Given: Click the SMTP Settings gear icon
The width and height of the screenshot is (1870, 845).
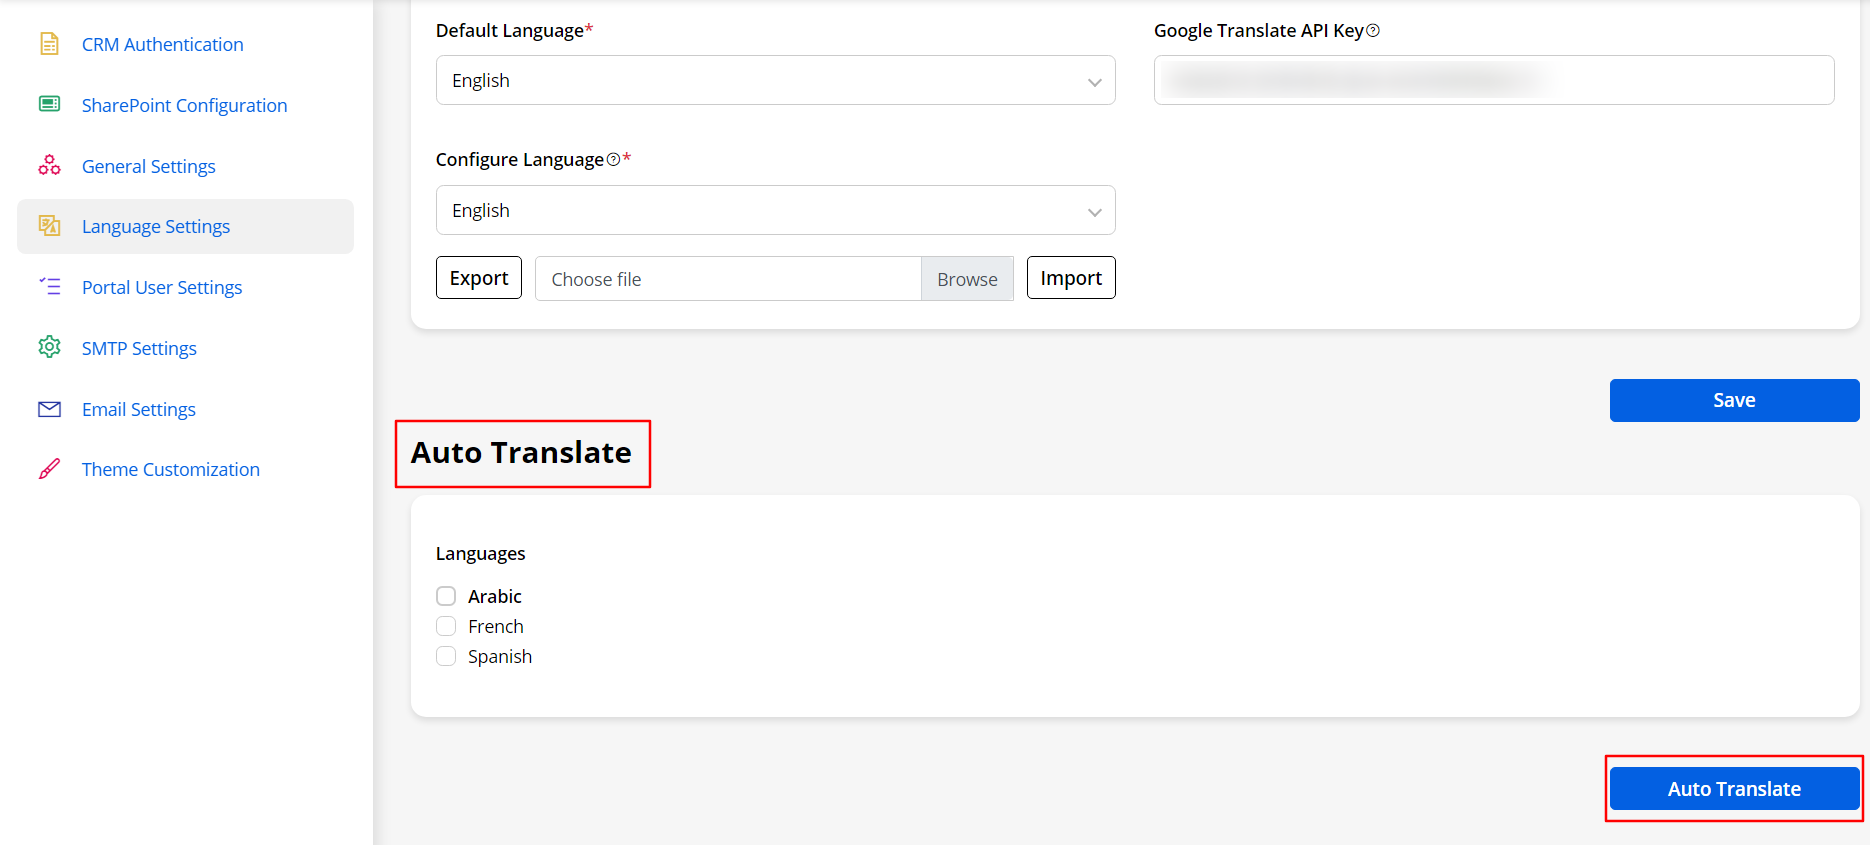Looking at the screenshot, I should pos(49,347).
